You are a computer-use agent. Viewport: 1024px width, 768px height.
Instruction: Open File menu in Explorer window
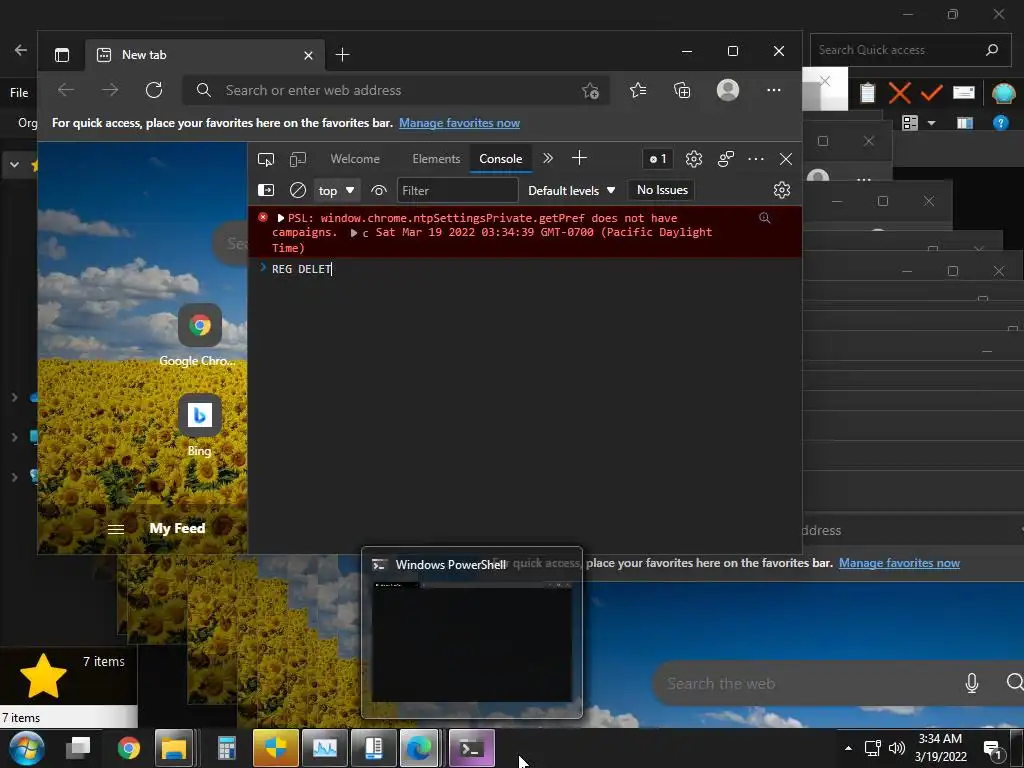(19, 93)
